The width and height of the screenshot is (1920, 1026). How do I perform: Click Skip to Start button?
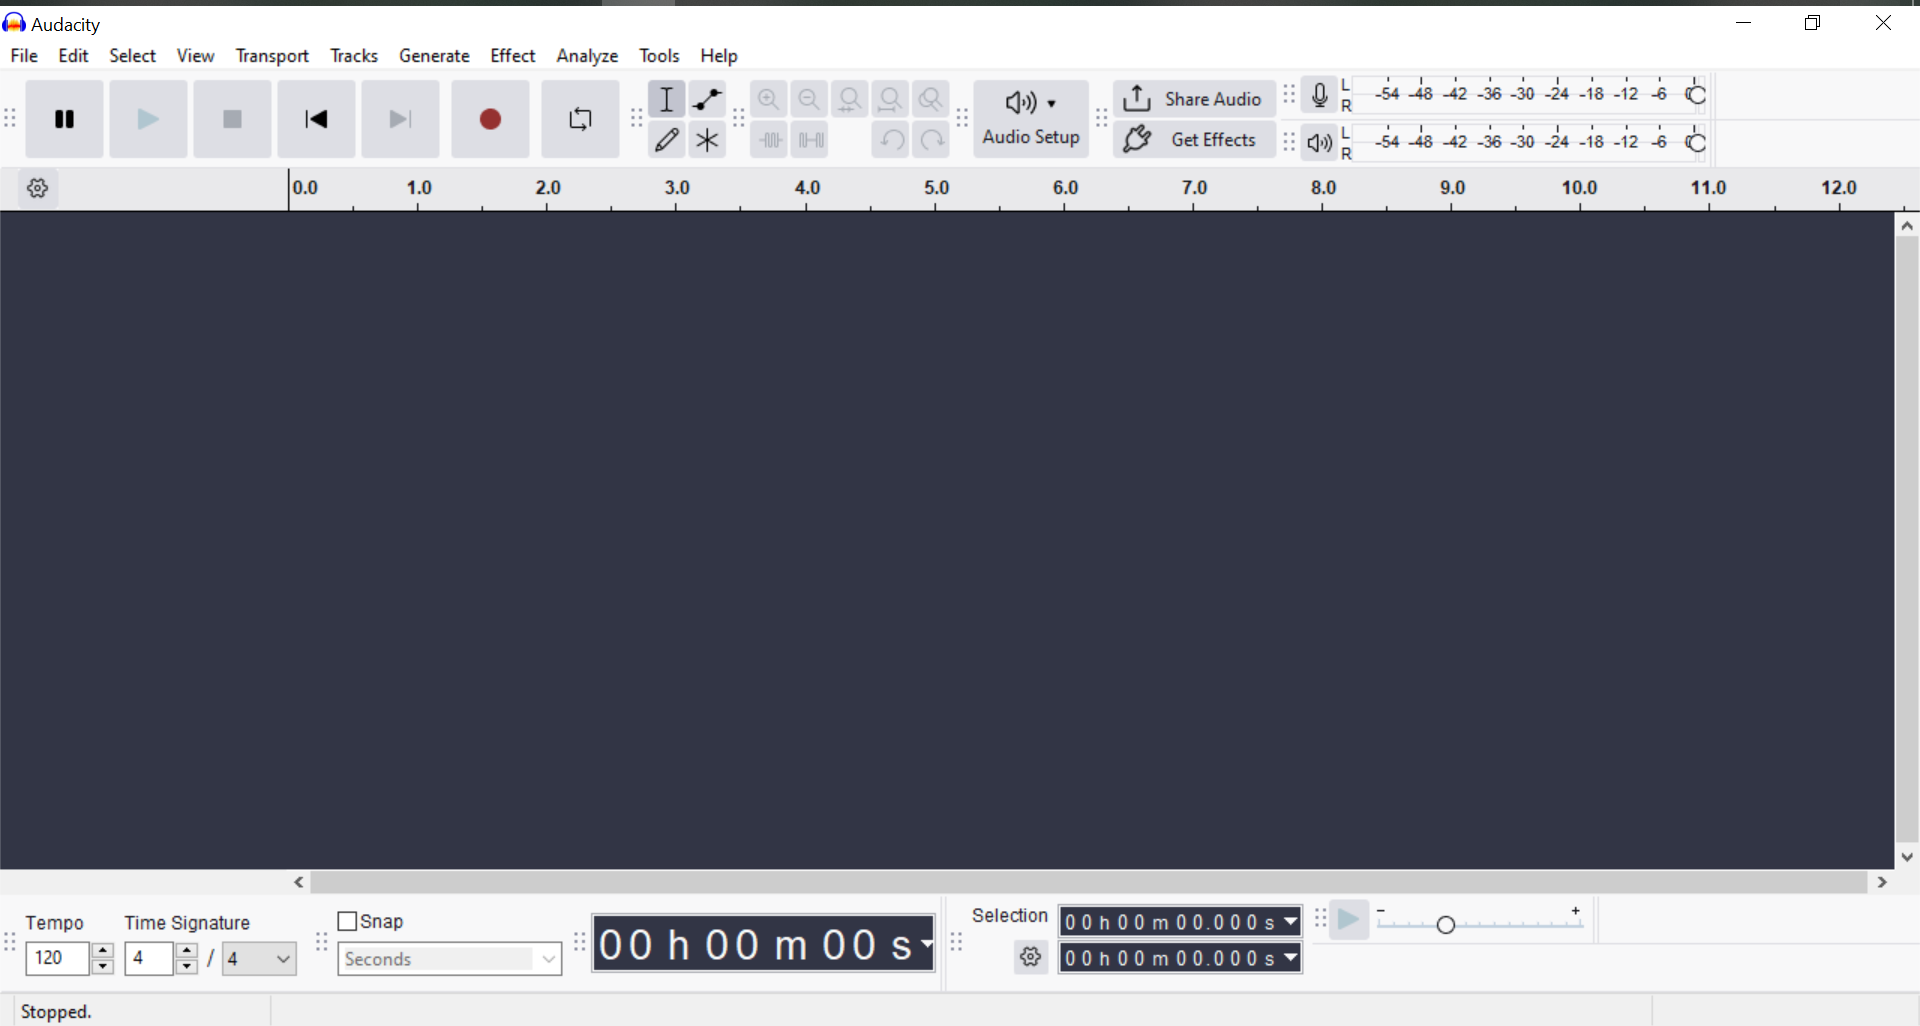(x=316, y=120)
